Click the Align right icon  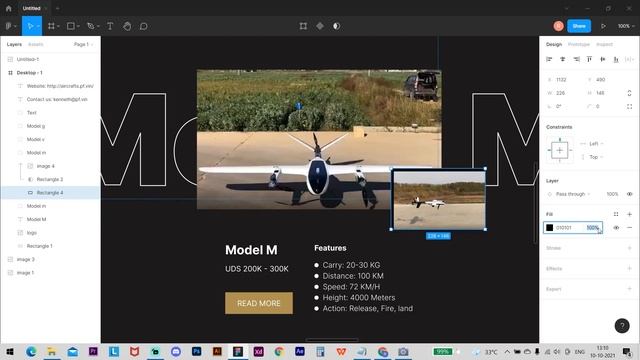coord(576,59)
